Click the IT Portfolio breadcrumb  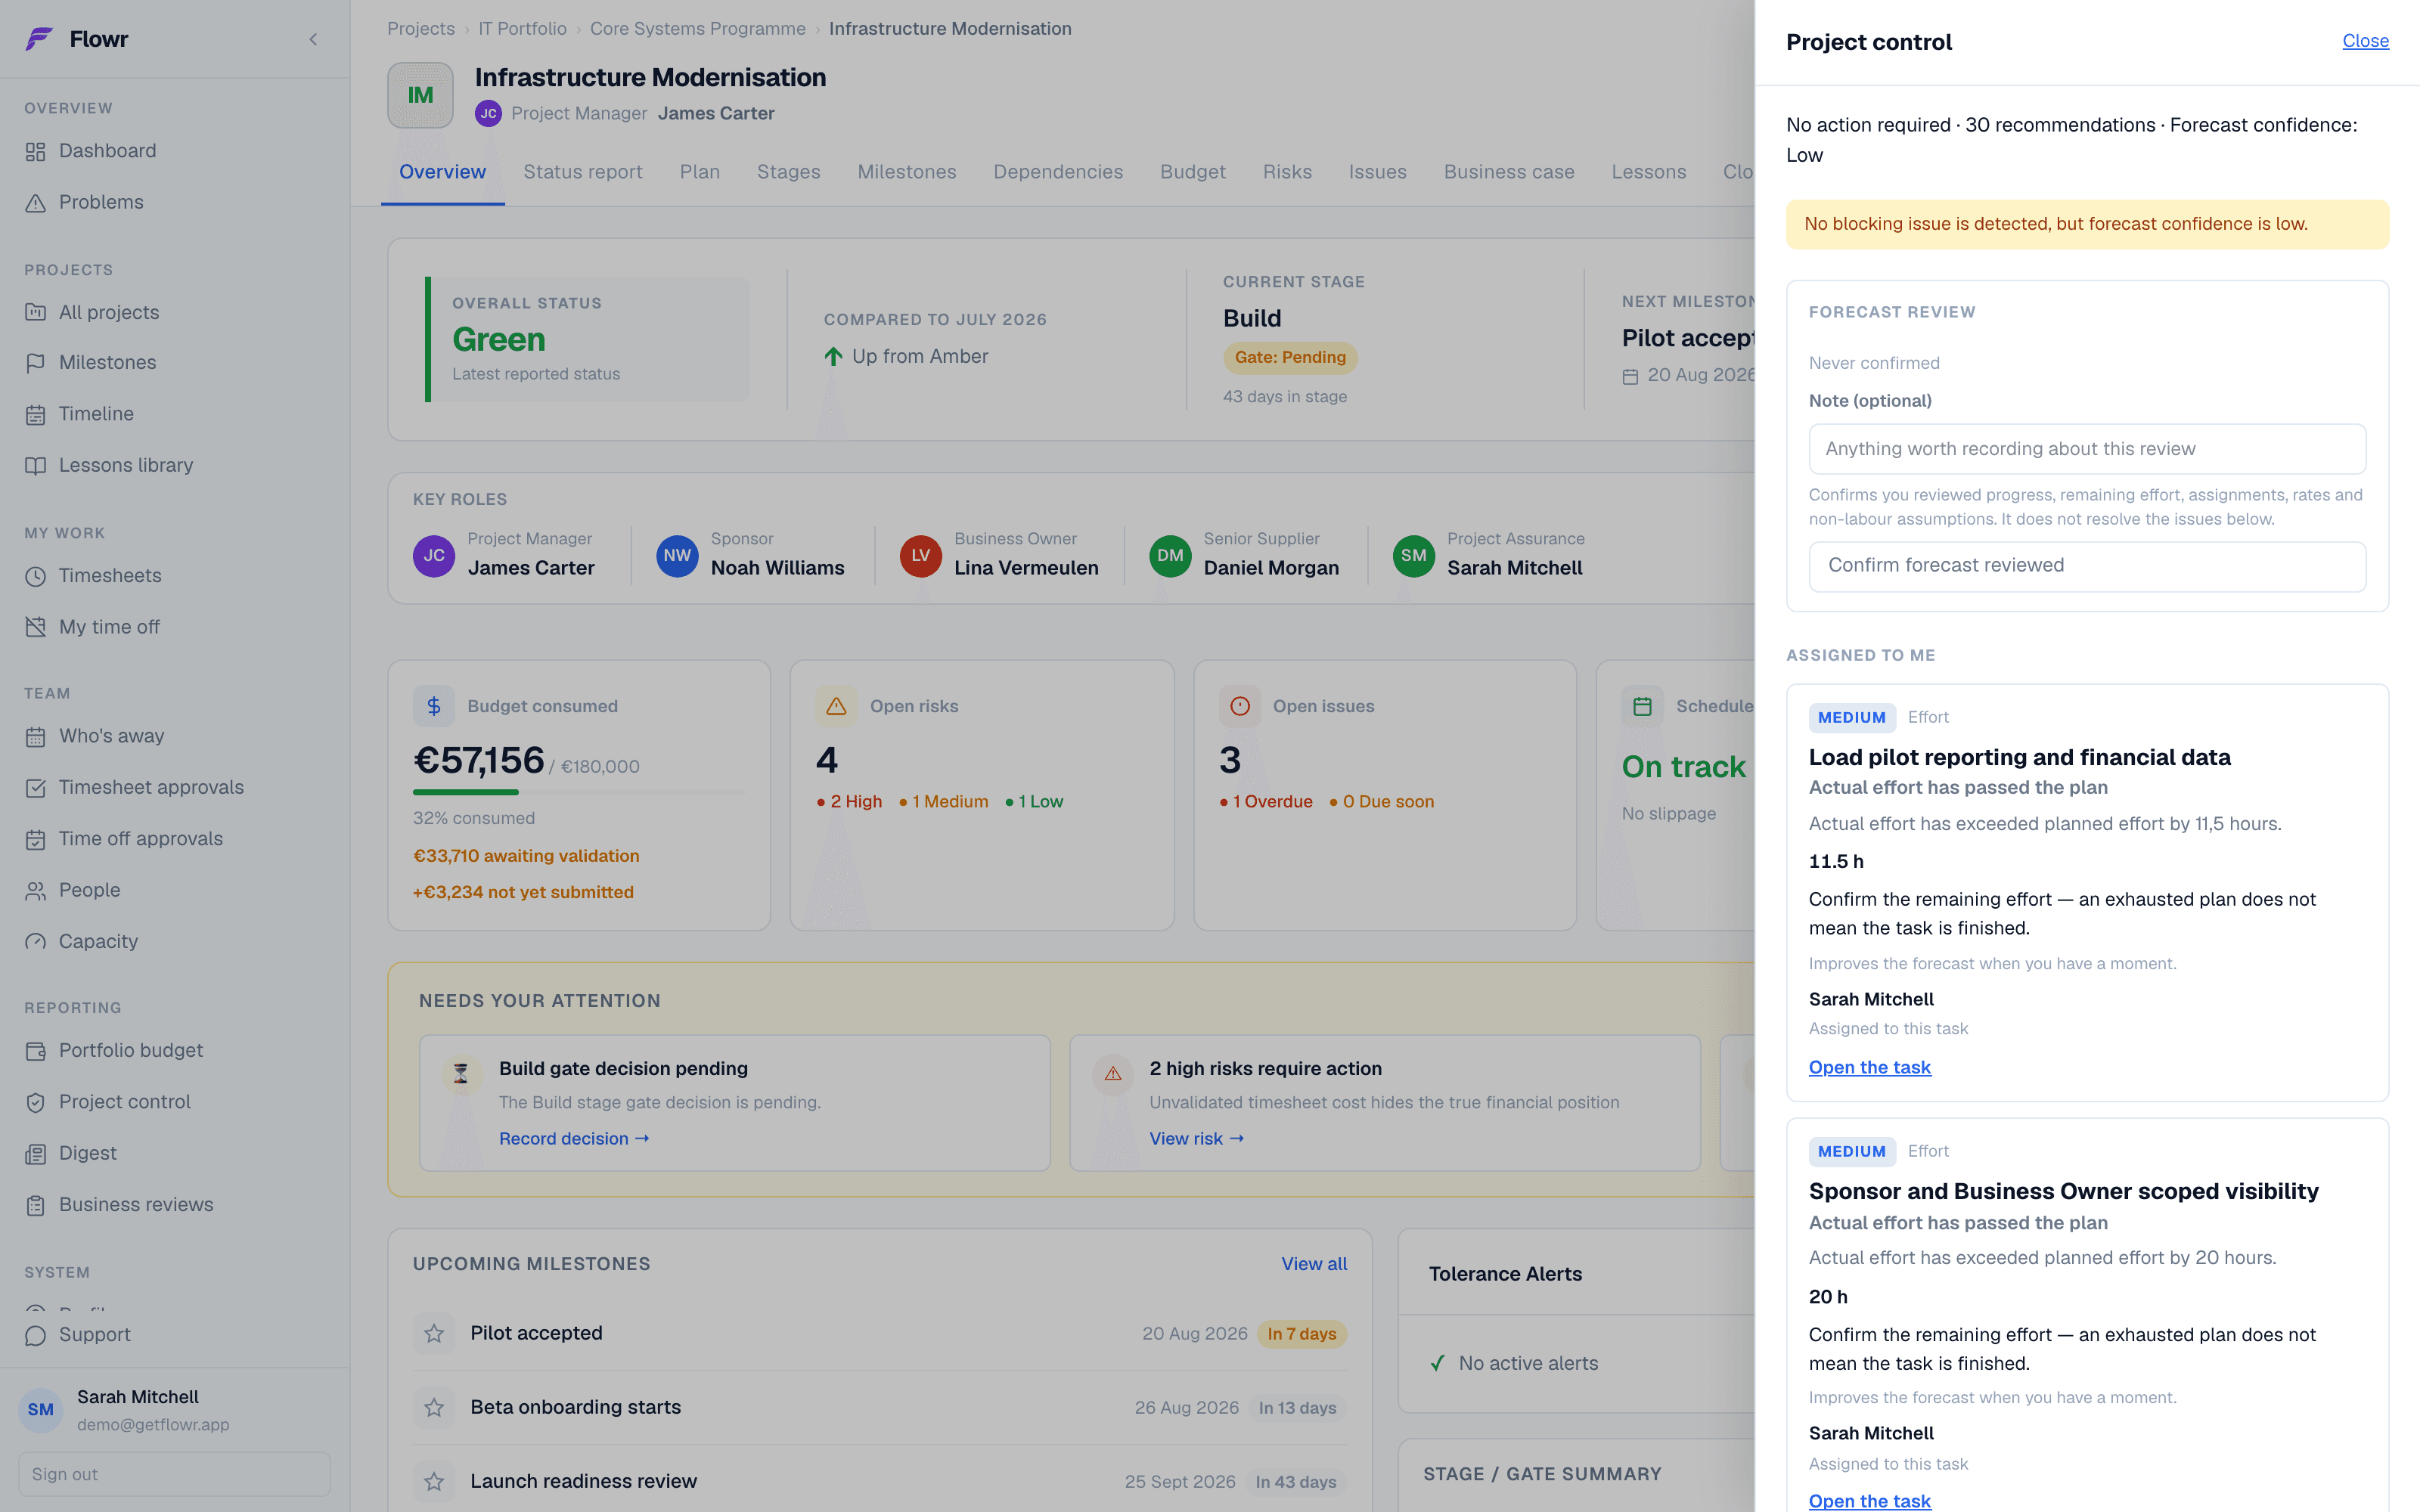[522, 29]
